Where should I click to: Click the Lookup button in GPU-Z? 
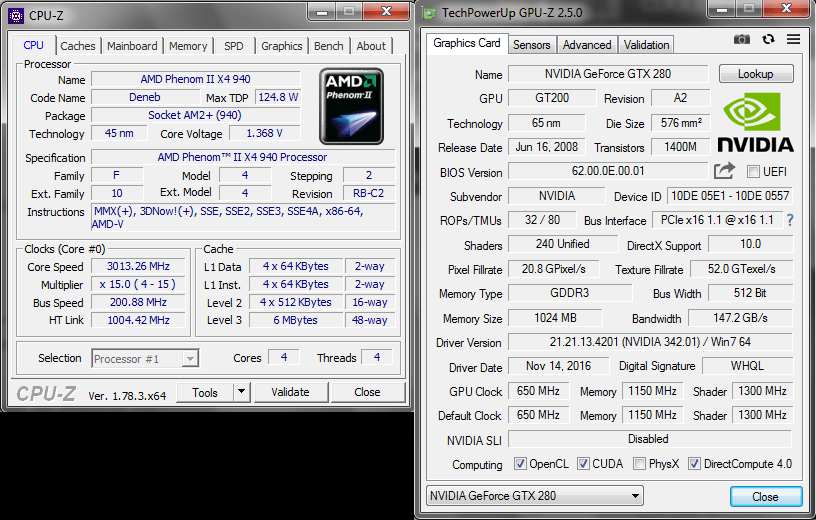tap(756, 74)
